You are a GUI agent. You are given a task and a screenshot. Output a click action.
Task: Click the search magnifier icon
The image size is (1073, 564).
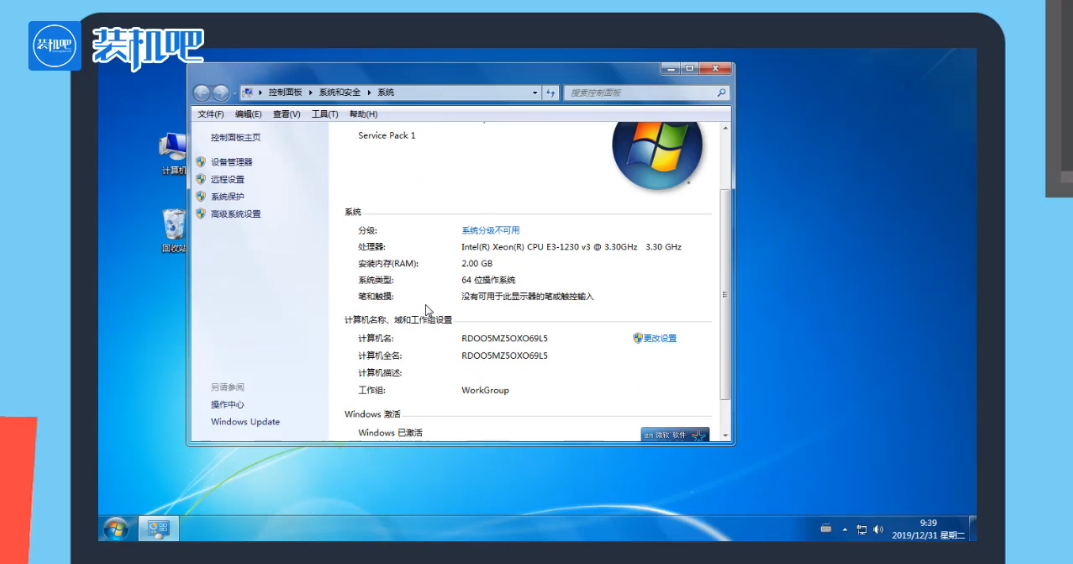pos(721,92)
